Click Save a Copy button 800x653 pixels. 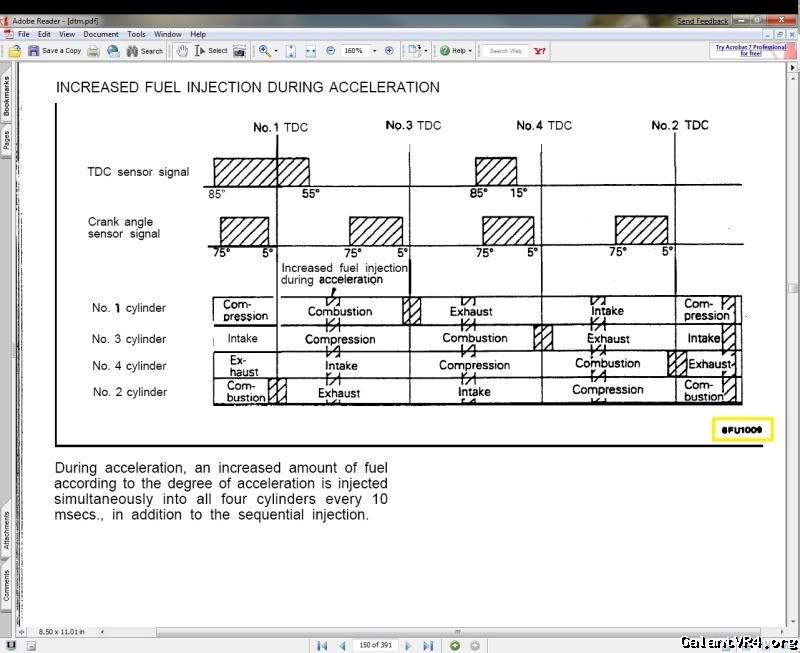55,50
